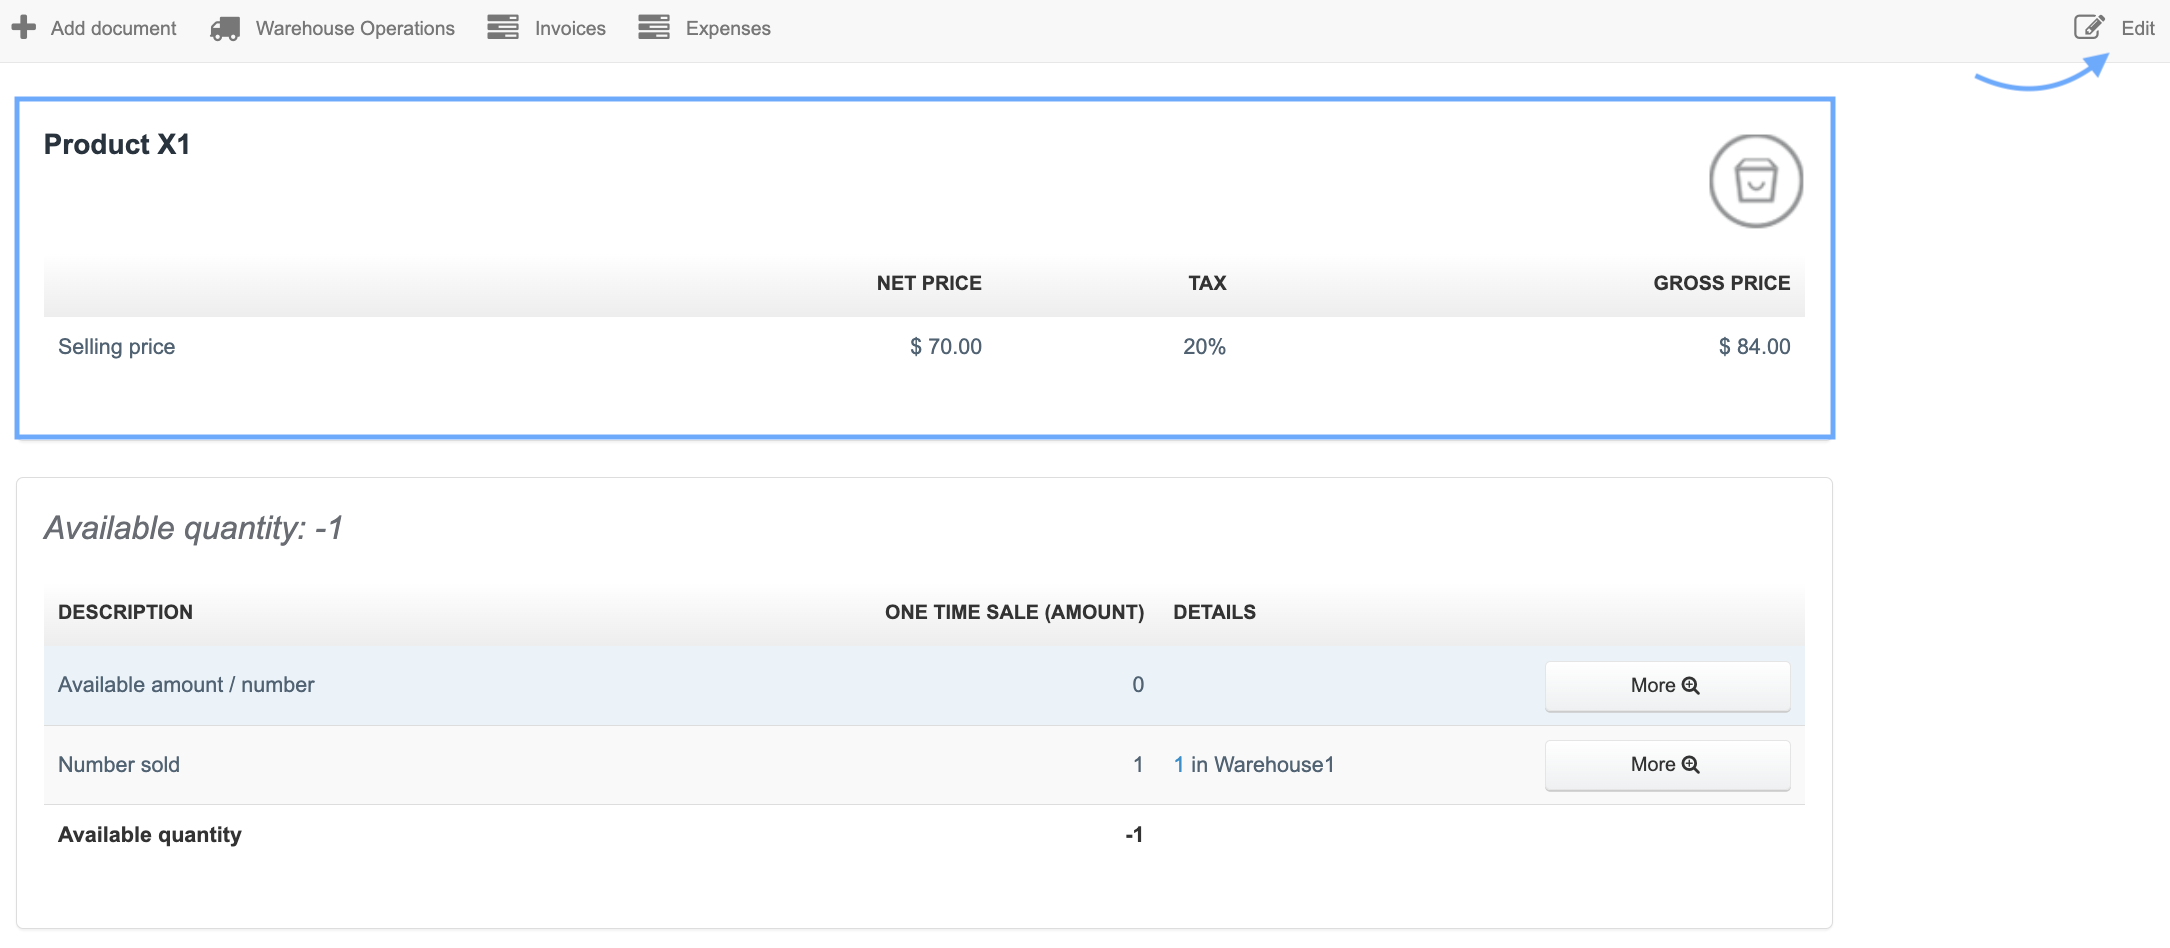The height and width of the screenshot is (948, 2170).
Task: Click the Available quantity: -1 heading
Action: pyautogui.click(x=193, y=528)
